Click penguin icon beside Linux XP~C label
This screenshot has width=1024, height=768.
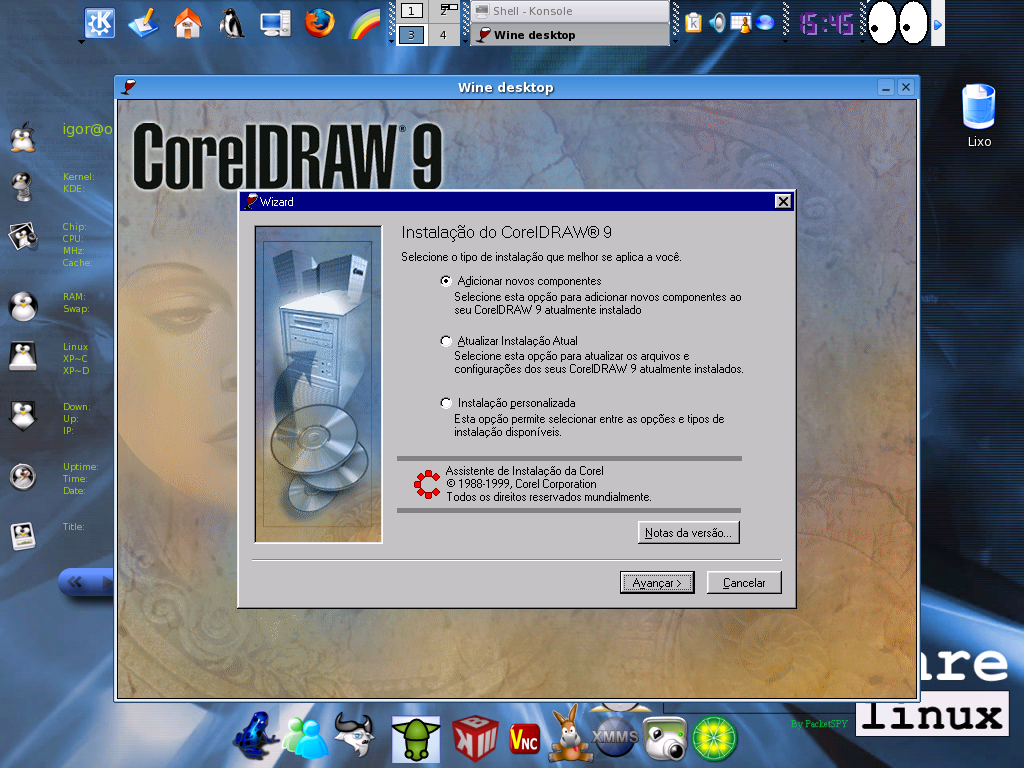(x=23, y=357)
